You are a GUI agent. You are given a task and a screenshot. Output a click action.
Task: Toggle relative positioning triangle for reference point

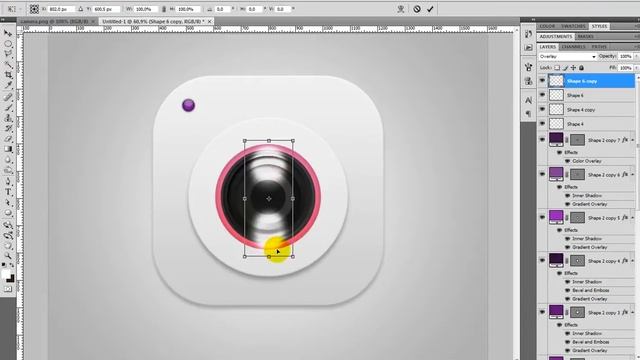click(x=80, y=9)
